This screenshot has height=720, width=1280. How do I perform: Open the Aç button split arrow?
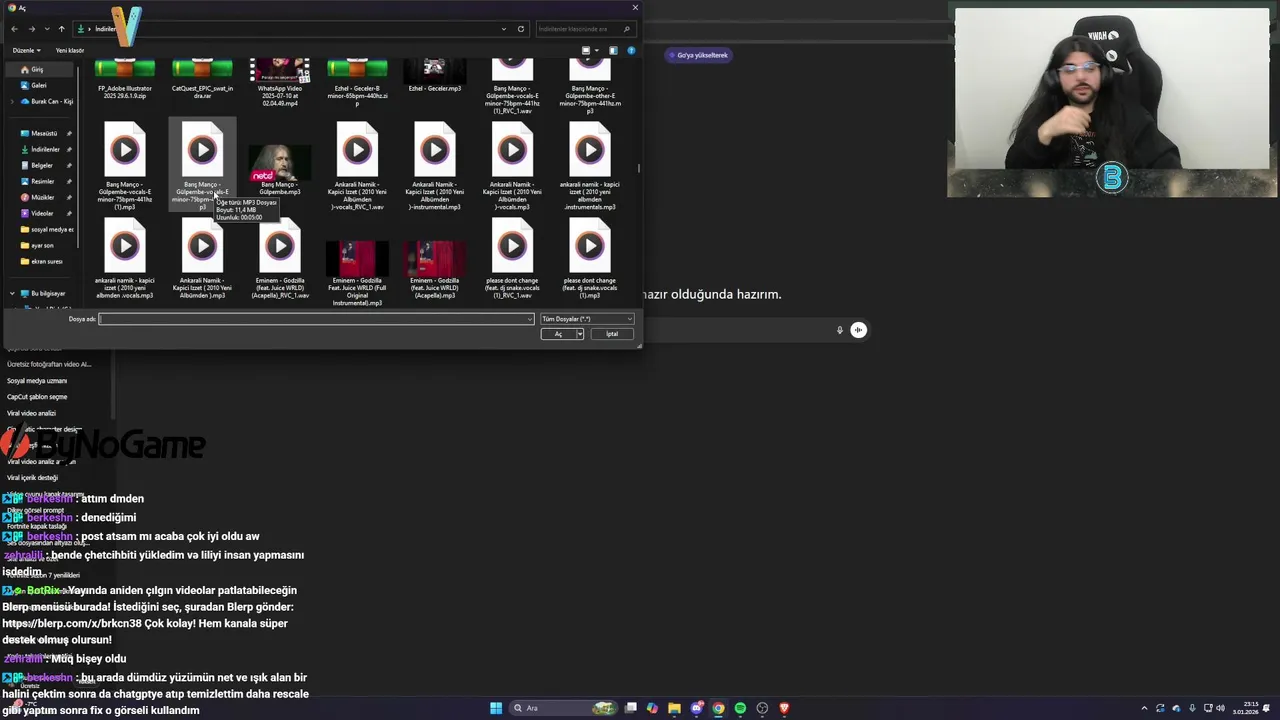[x=580, y=334]
